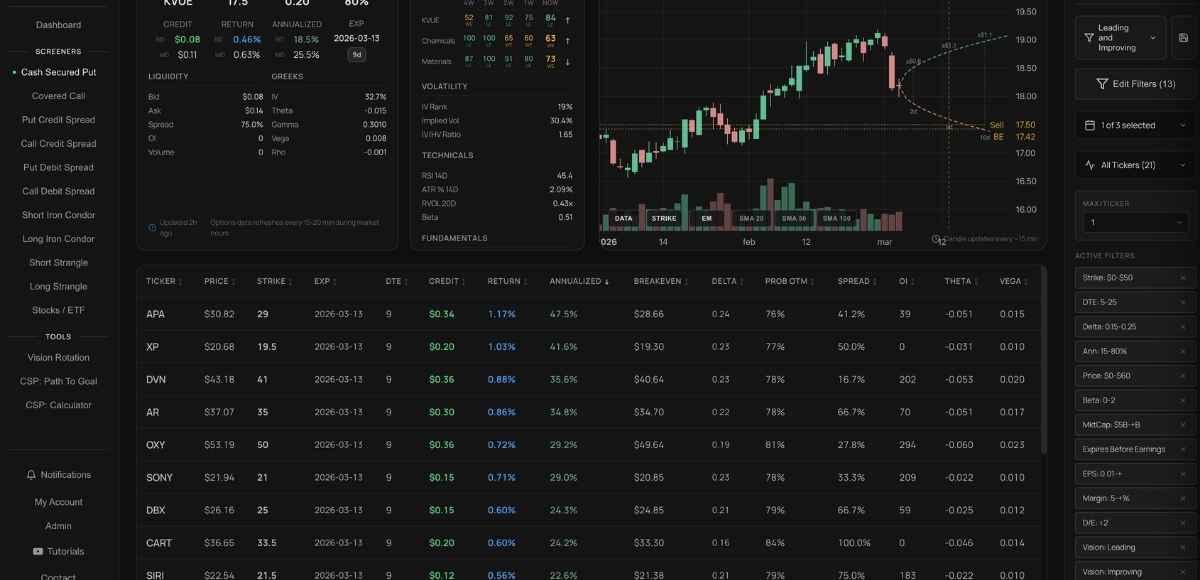This screenshot has height=580, width=1200.
Task: Go to Short Iron Condor screener
Action: (58, 215)
